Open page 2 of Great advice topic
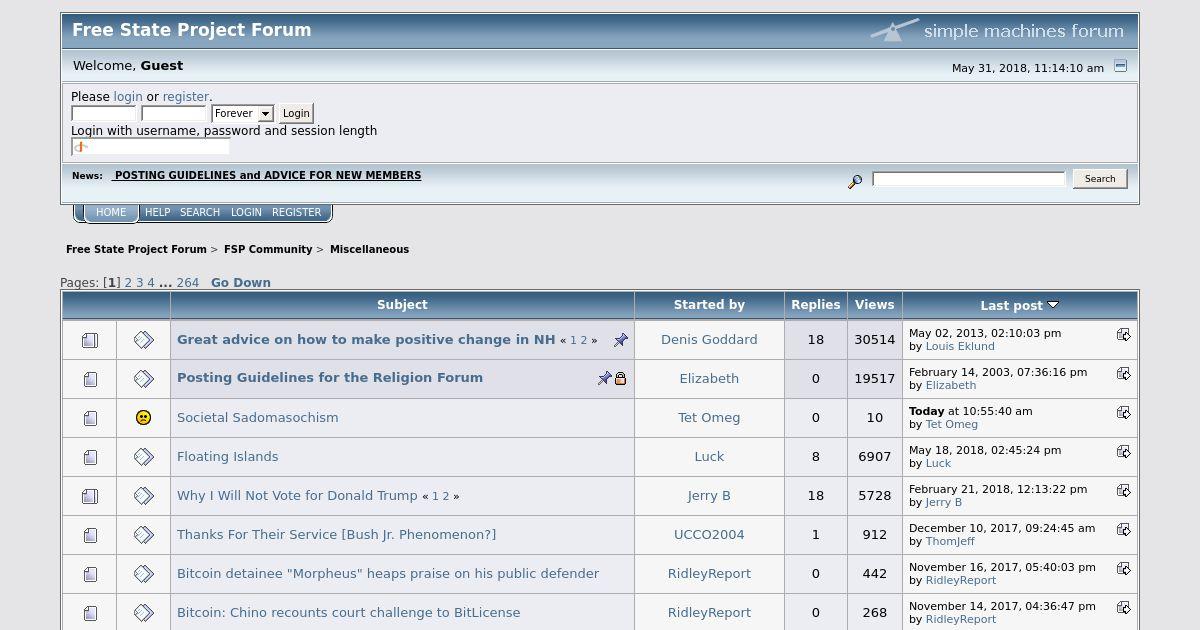The image size is (1200, 630). tap(584, 341)
